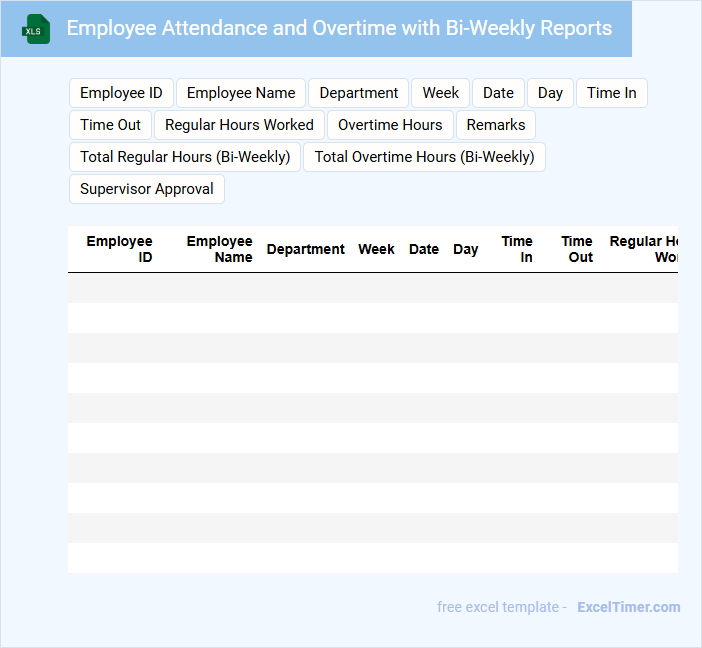Click the Department column header
Screen dimensions: 702x648
[305, 249]
